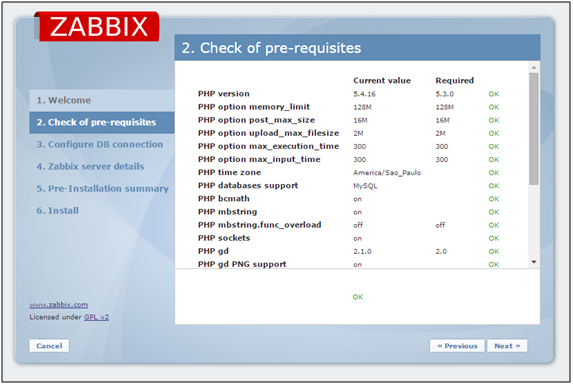Go to 3. Configure DB connection step
573x384 pixels.
point(100,144)
